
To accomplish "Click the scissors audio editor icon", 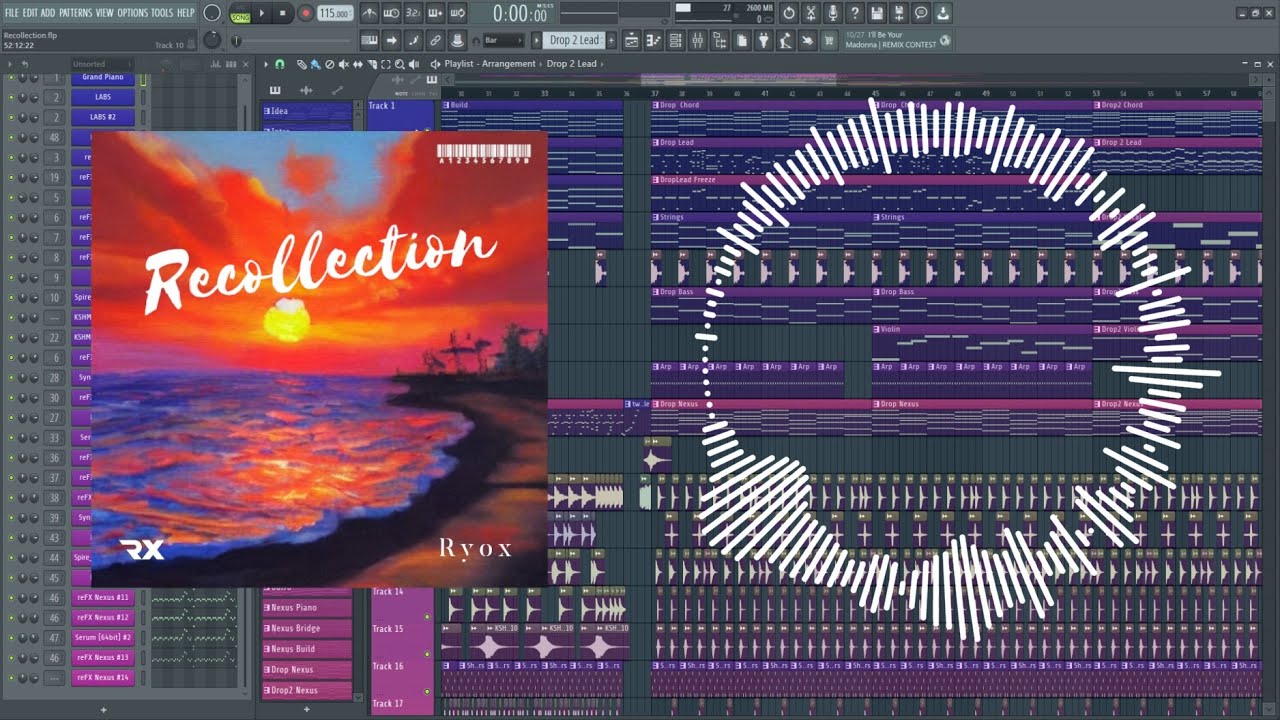I will (811, 14).
